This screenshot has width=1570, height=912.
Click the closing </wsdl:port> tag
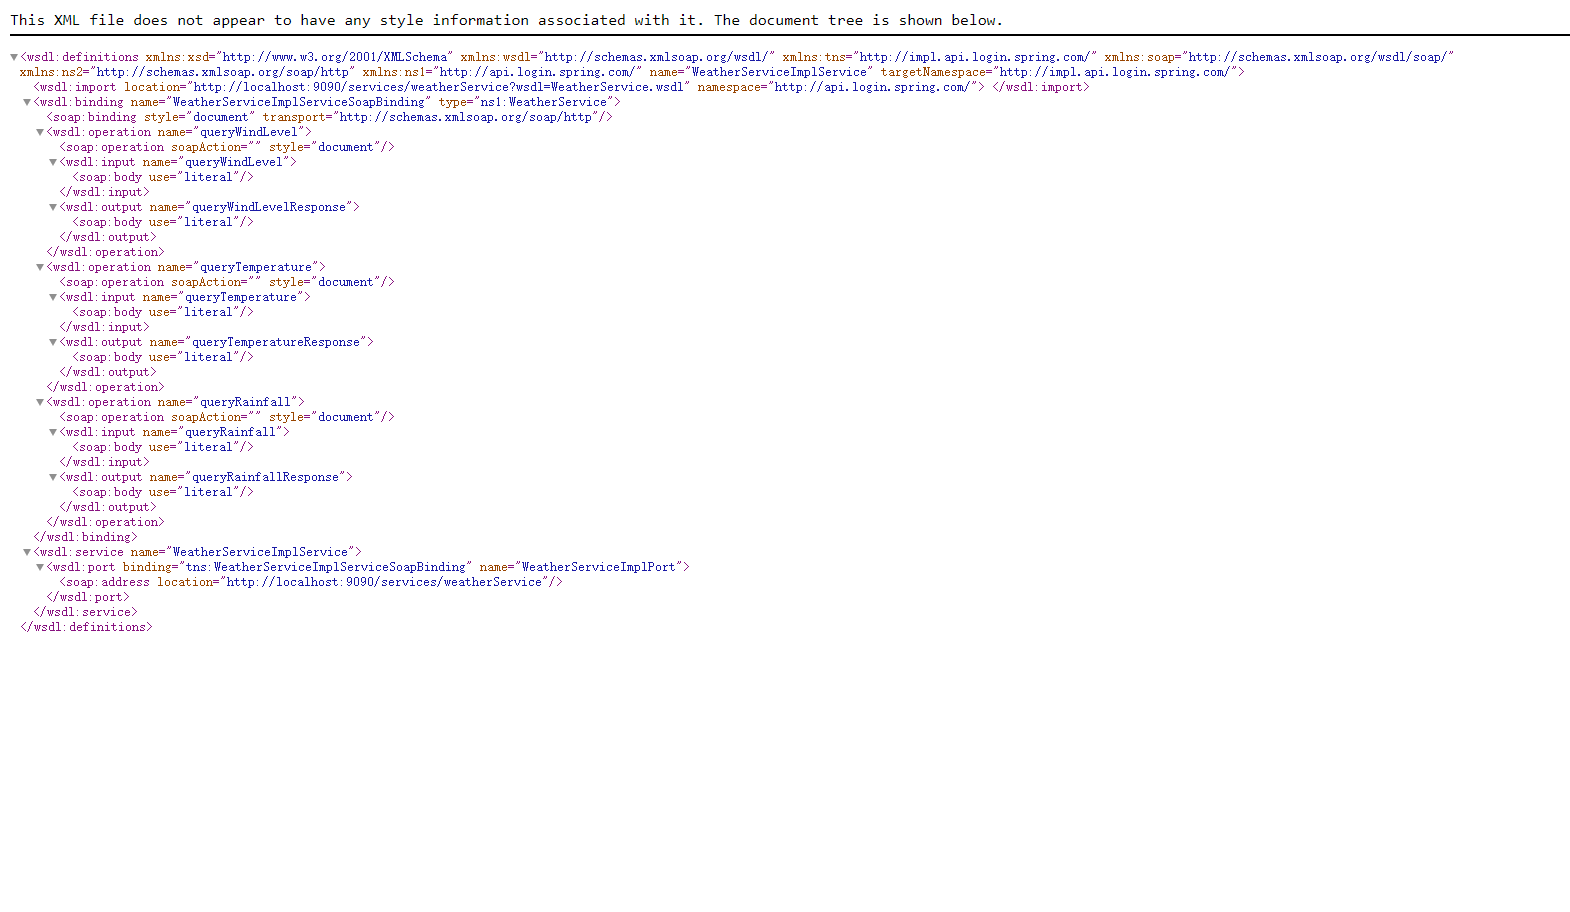[88, 597]
